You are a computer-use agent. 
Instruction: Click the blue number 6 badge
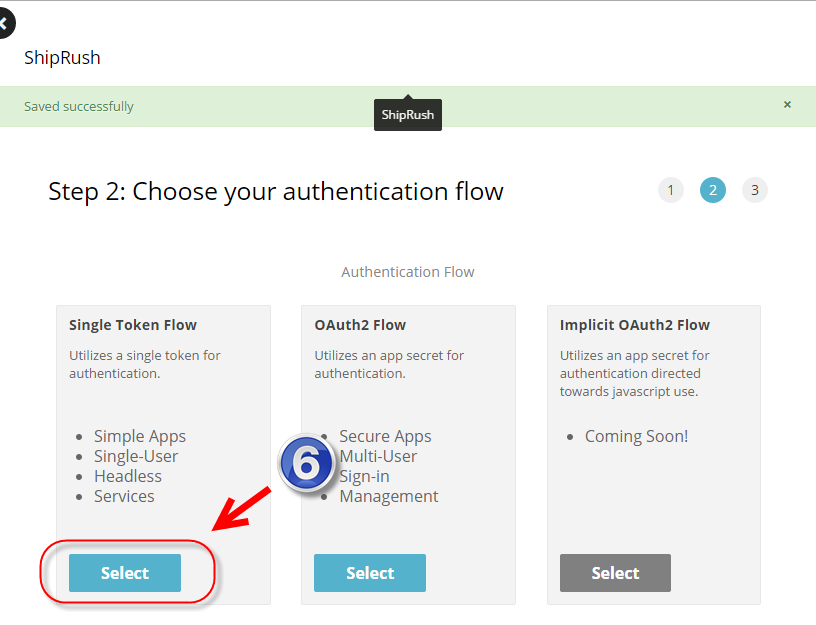(306, 464)
